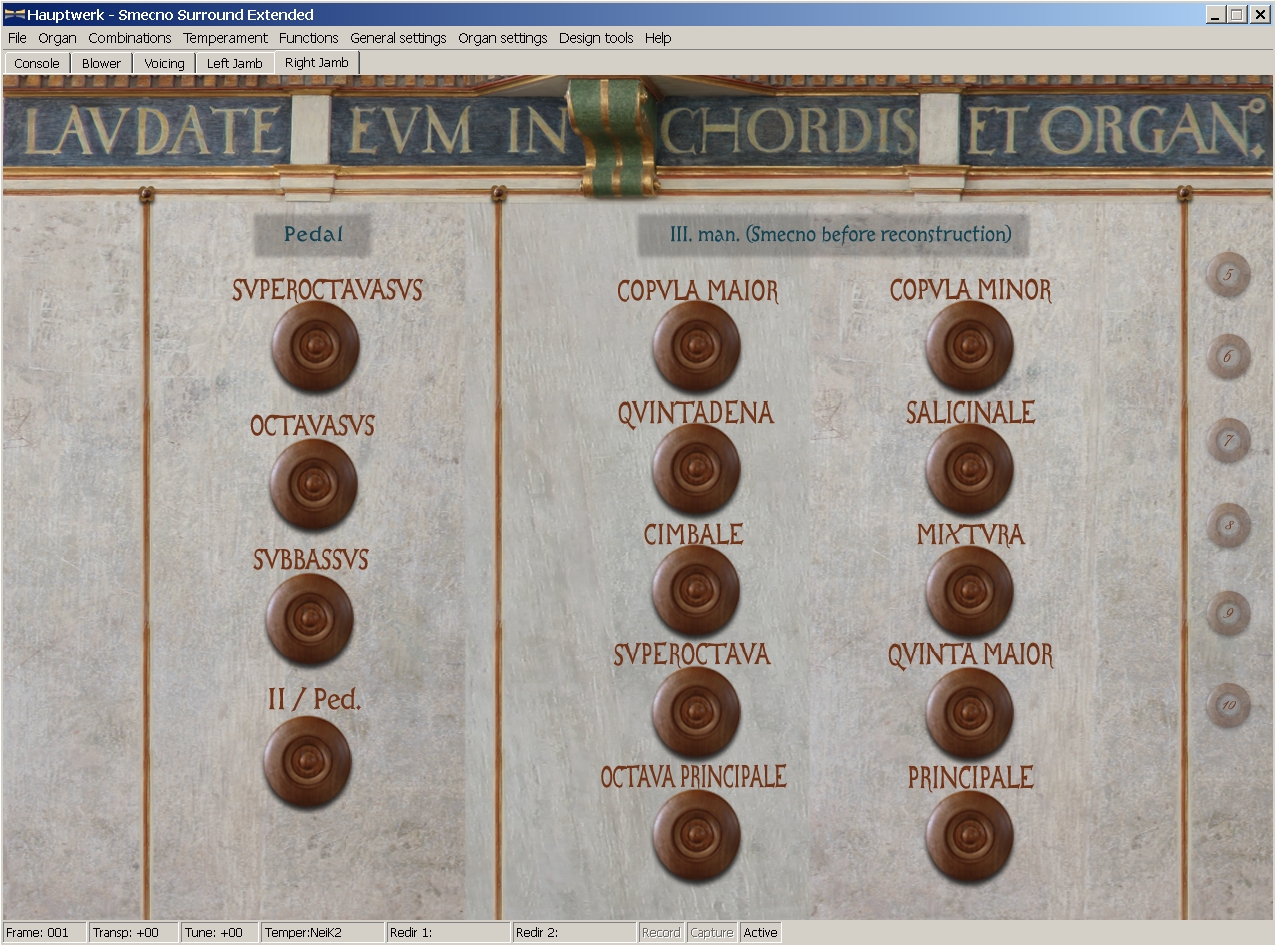
Task: Engage the Principale stop knob
Action: [x=969, y=836]
